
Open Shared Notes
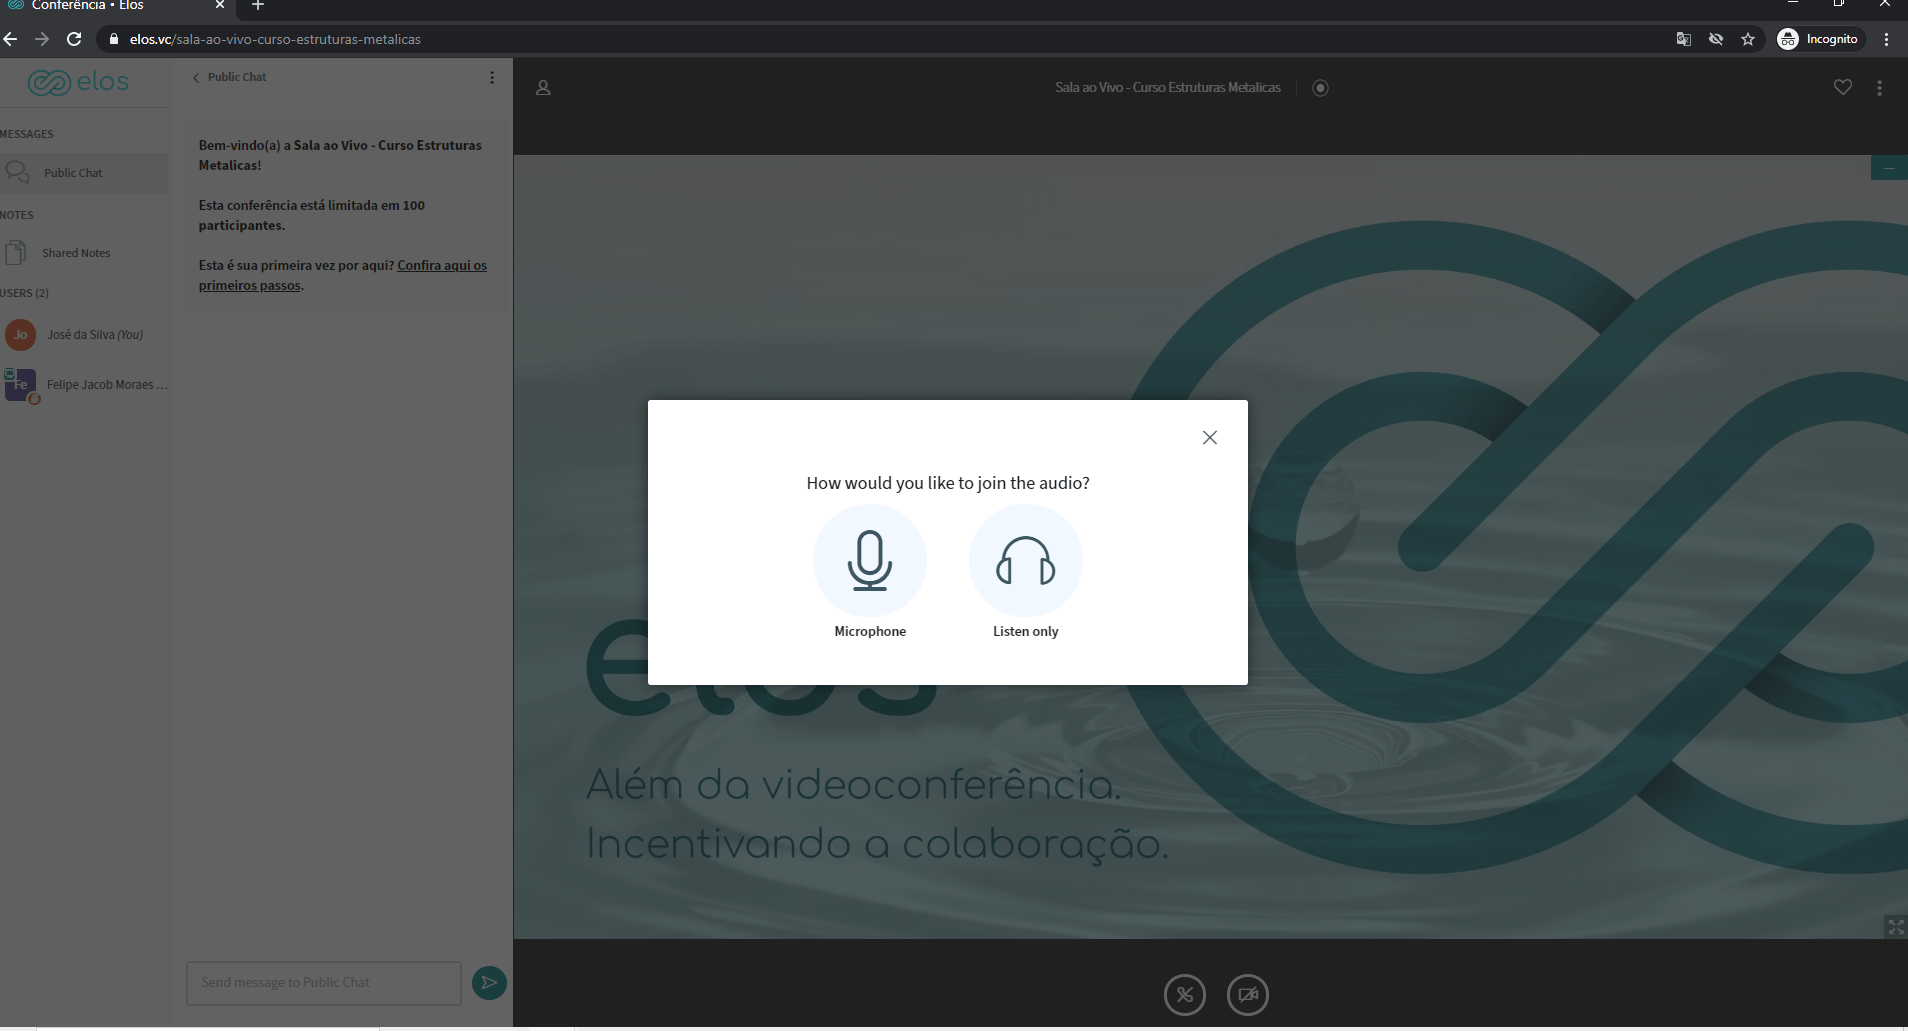point(84,253)
